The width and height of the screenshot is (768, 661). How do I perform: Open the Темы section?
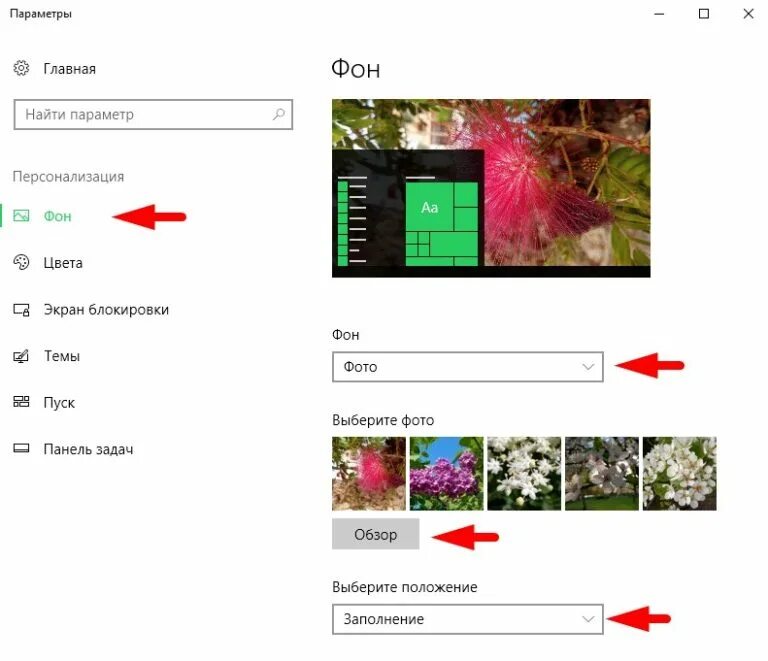point(62,356)
